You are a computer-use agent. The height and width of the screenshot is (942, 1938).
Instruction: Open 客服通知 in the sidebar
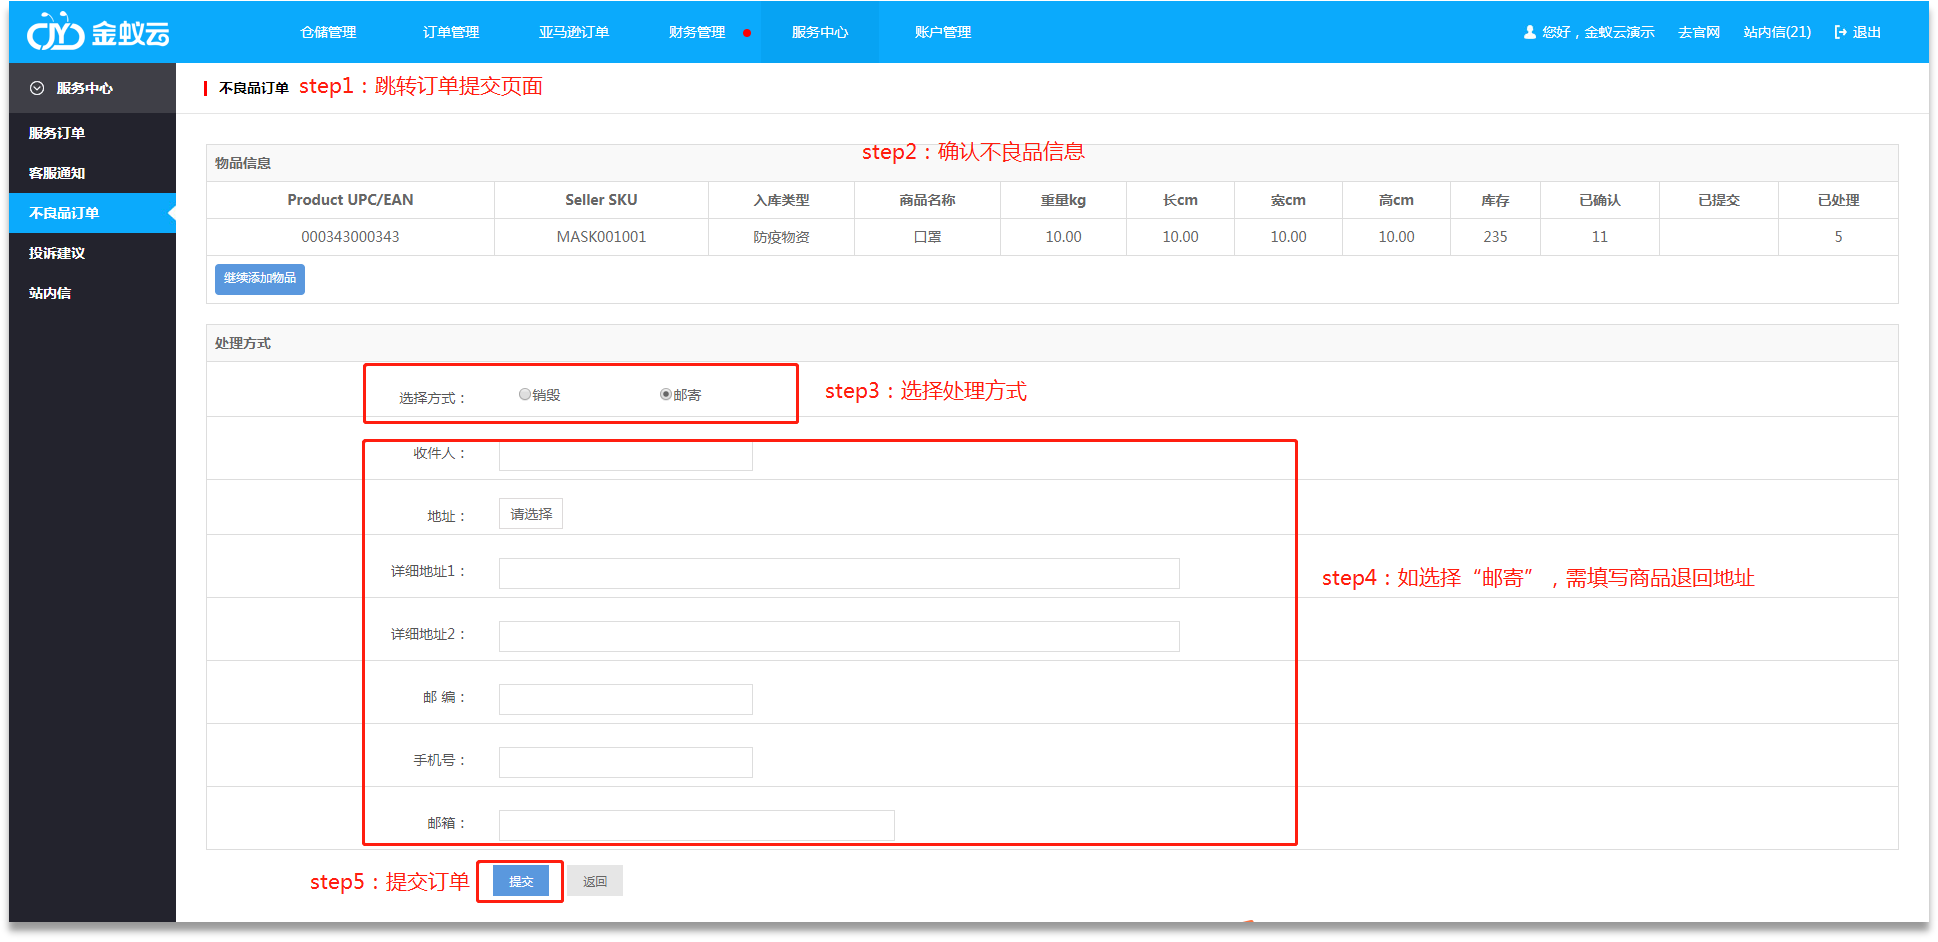57,173
